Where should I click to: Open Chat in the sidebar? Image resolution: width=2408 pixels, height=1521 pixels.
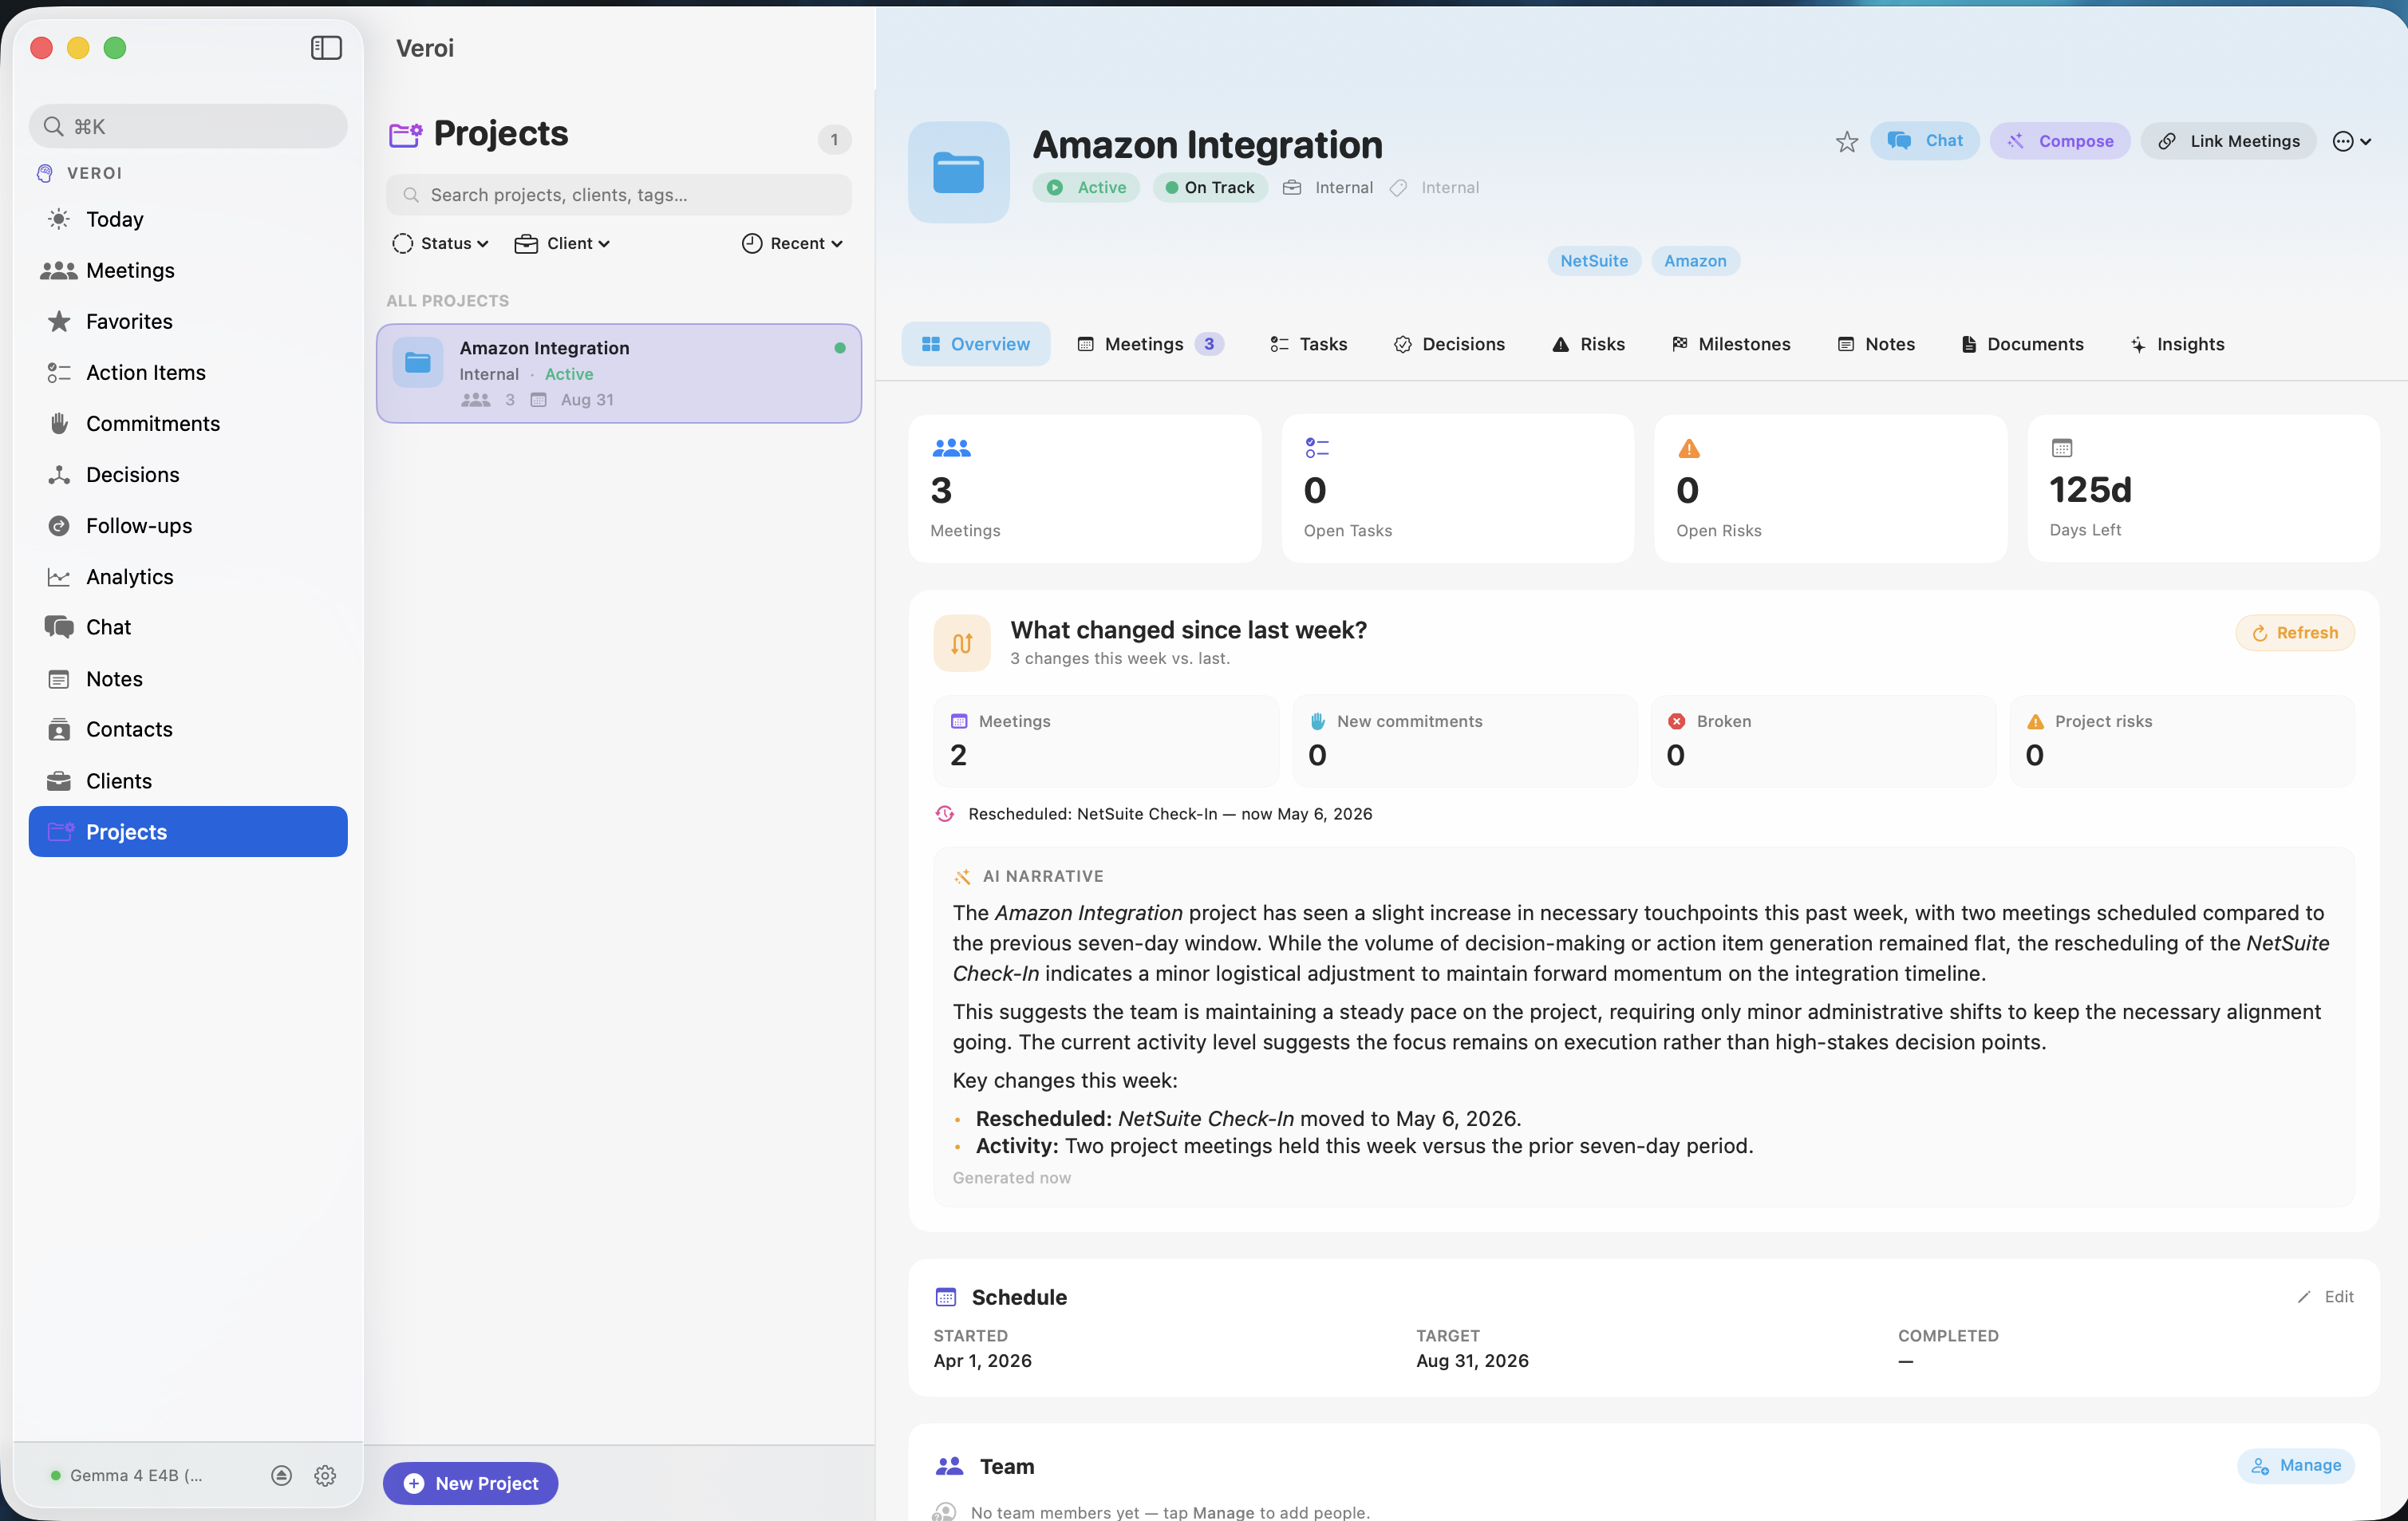188,627
